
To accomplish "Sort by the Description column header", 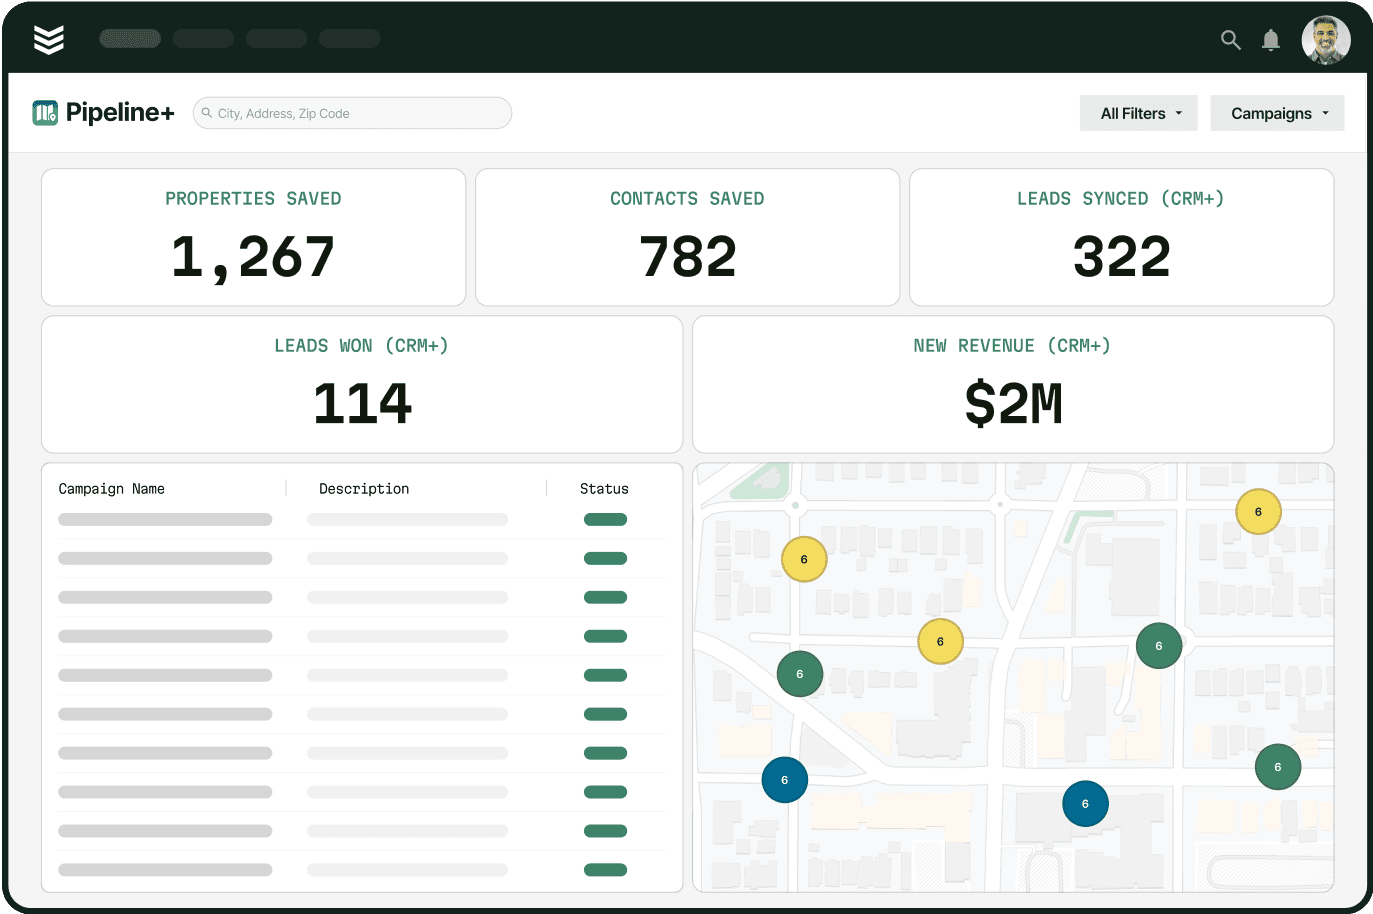I will 364,489.
